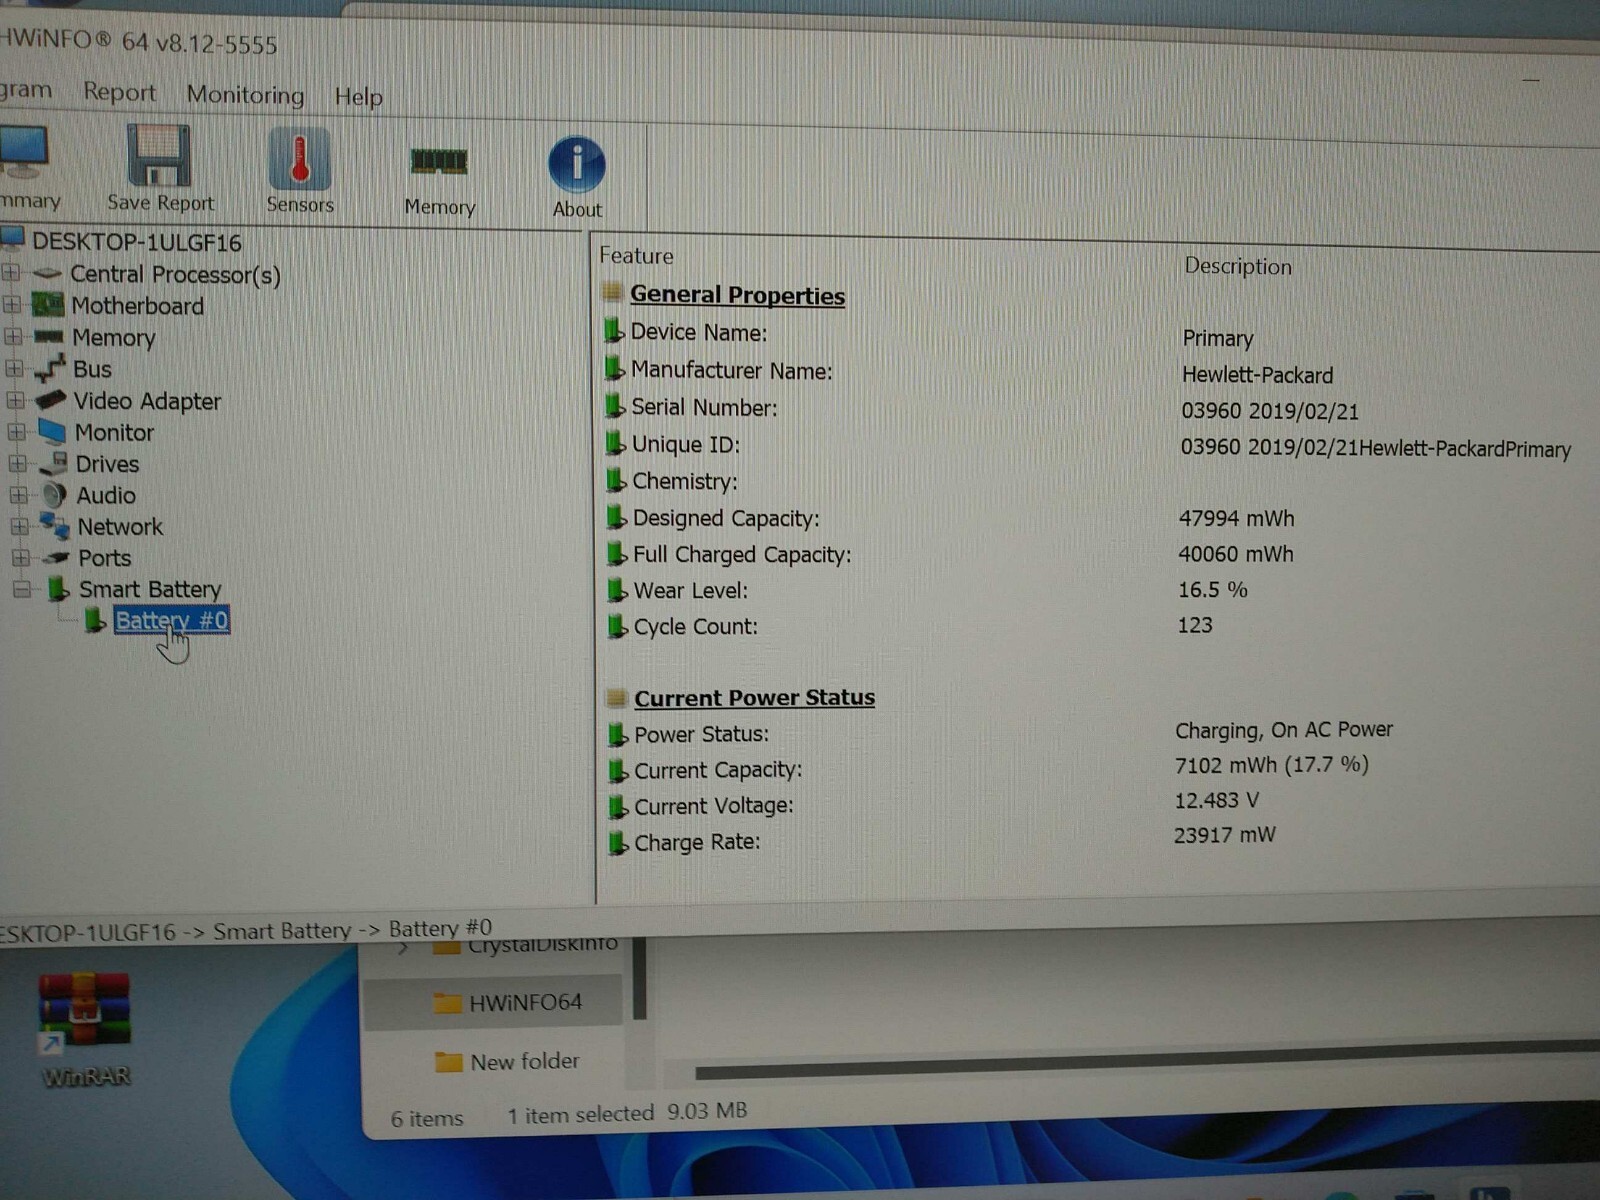Select the Designed Capacity value 47994 mWh
Screen dimensions: 1600x1200
click(x=1236, y=518)
